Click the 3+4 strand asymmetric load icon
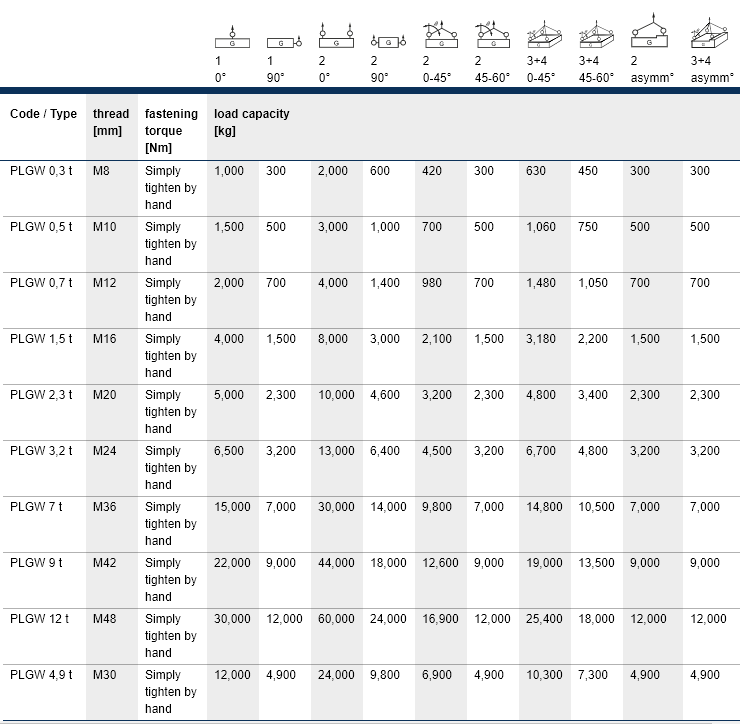Screen dimensions: 743x724 click(709, 33)
